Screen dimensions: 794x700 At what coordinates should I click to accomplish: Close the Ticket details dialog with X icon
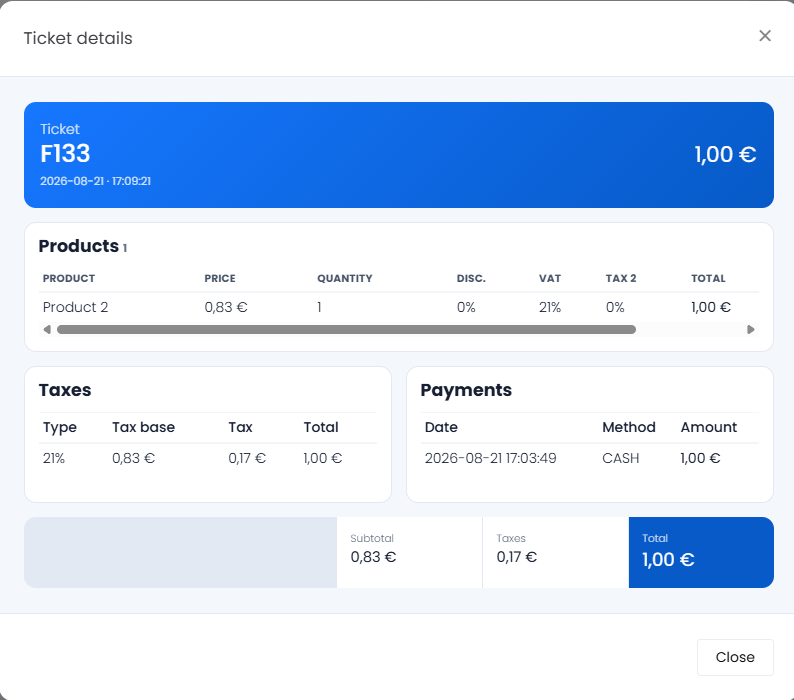pos(765,36)
